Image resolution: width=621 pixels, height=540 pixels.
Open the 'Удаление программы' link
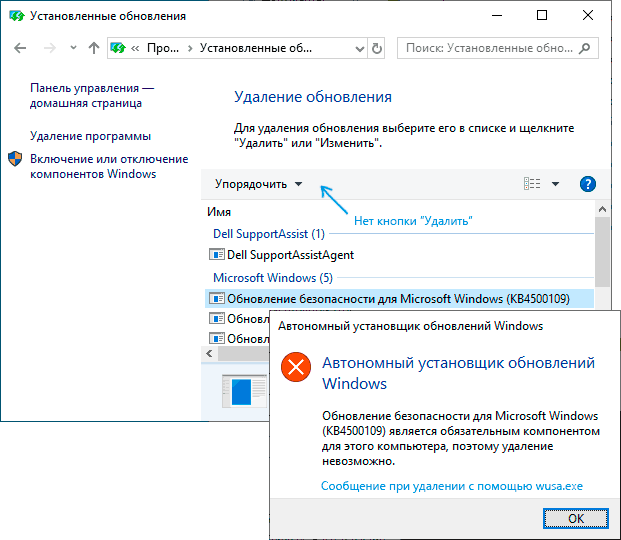coord(90,136)
